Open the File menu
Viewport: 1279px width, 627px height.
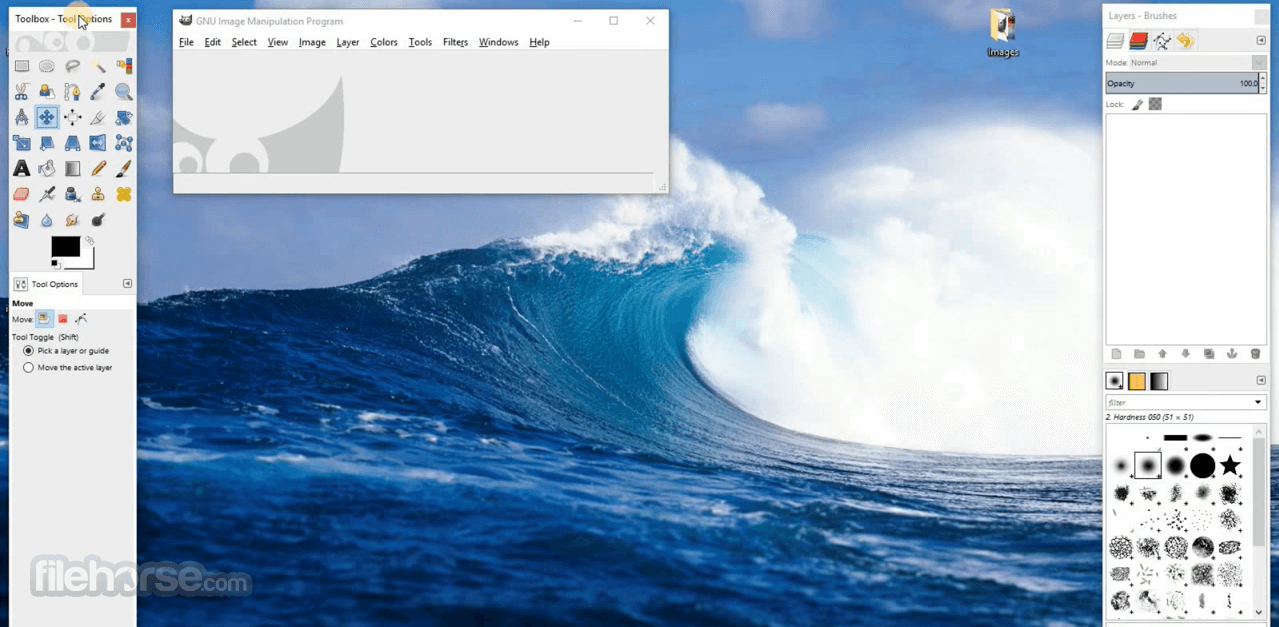pos(186,42)
